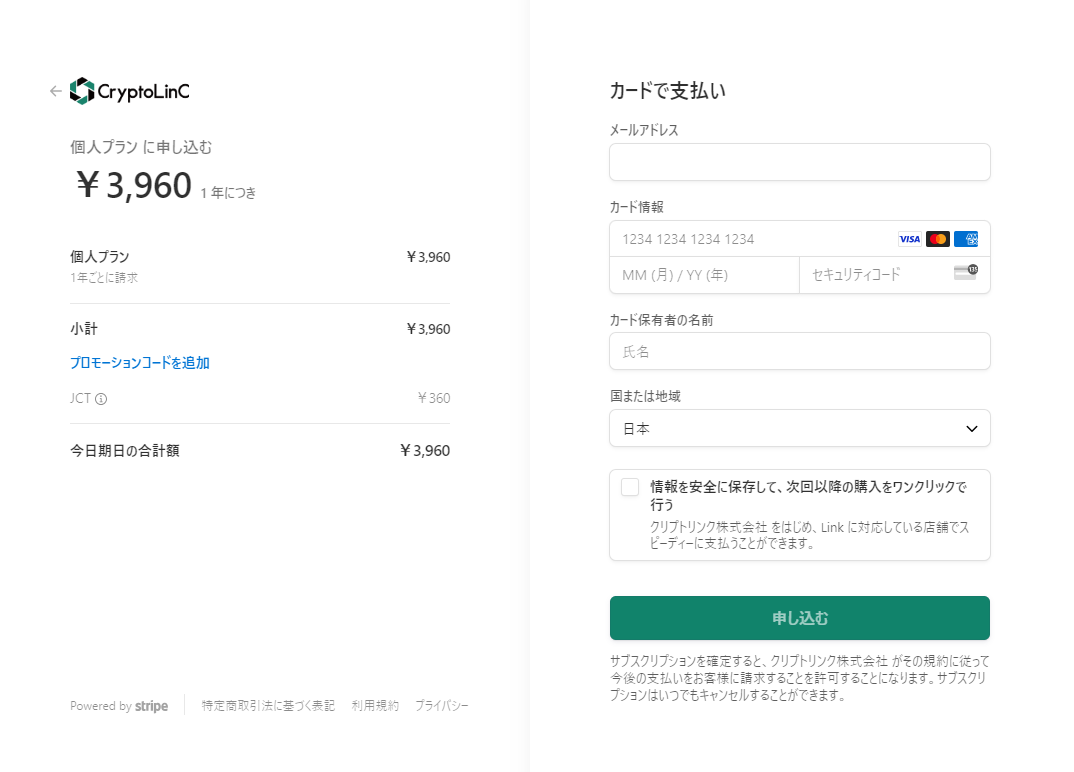Click the back arrow beside CryptoLinC logo
This screenshot has width=1074, height=772.
(x=55, y=91)
